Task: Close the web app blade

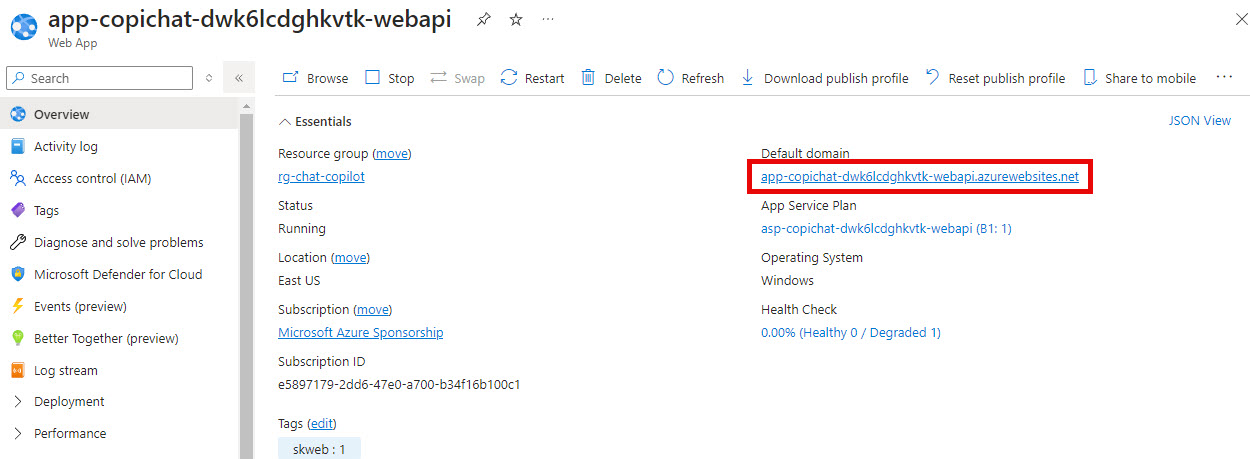Action: point(1242,19)
